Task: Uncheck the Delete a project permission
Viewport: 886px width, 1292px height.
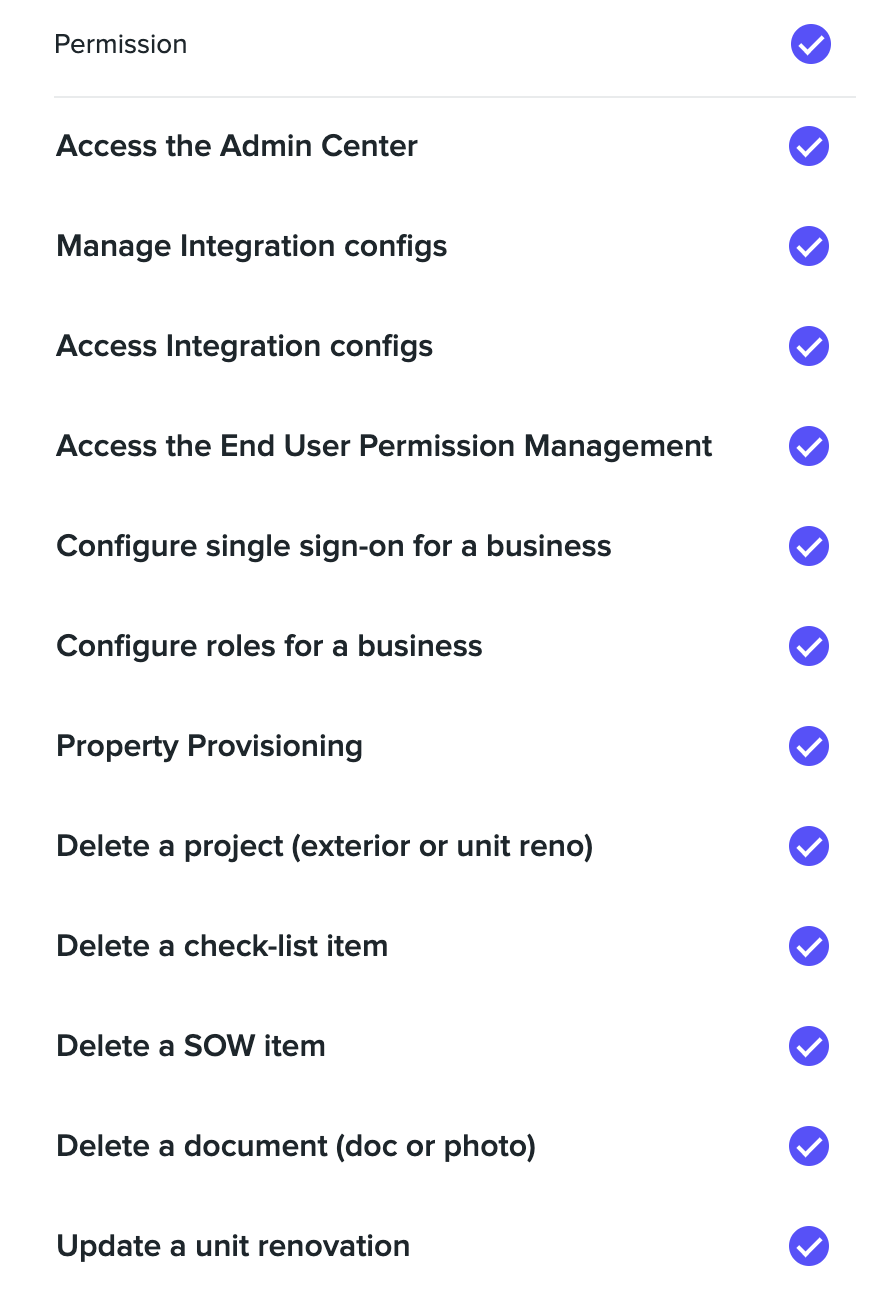Action: (x=809, y=846)
